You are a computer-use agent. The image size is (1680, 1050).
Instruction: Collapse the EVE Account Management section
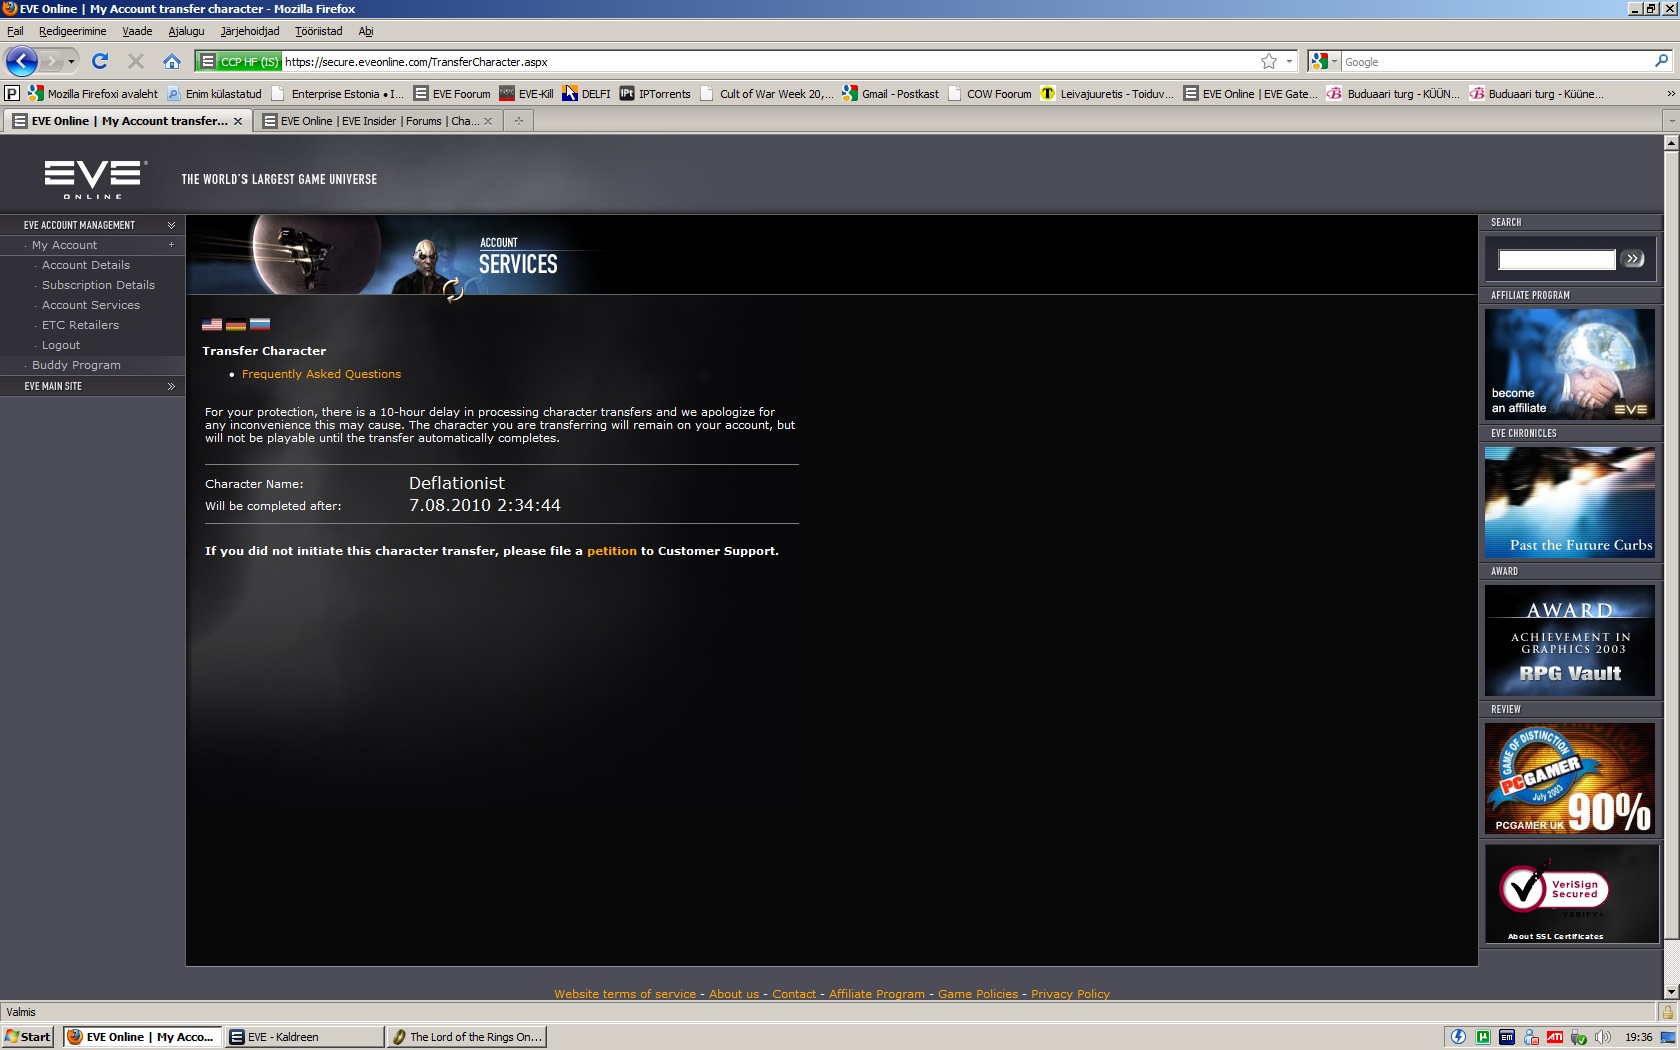171,225
